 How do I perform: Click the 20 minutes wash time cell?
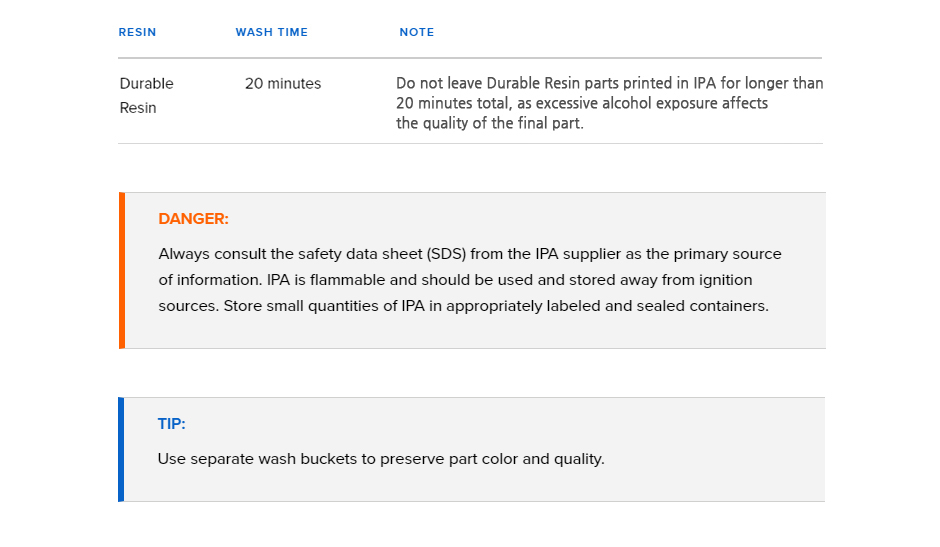(283, 83)
